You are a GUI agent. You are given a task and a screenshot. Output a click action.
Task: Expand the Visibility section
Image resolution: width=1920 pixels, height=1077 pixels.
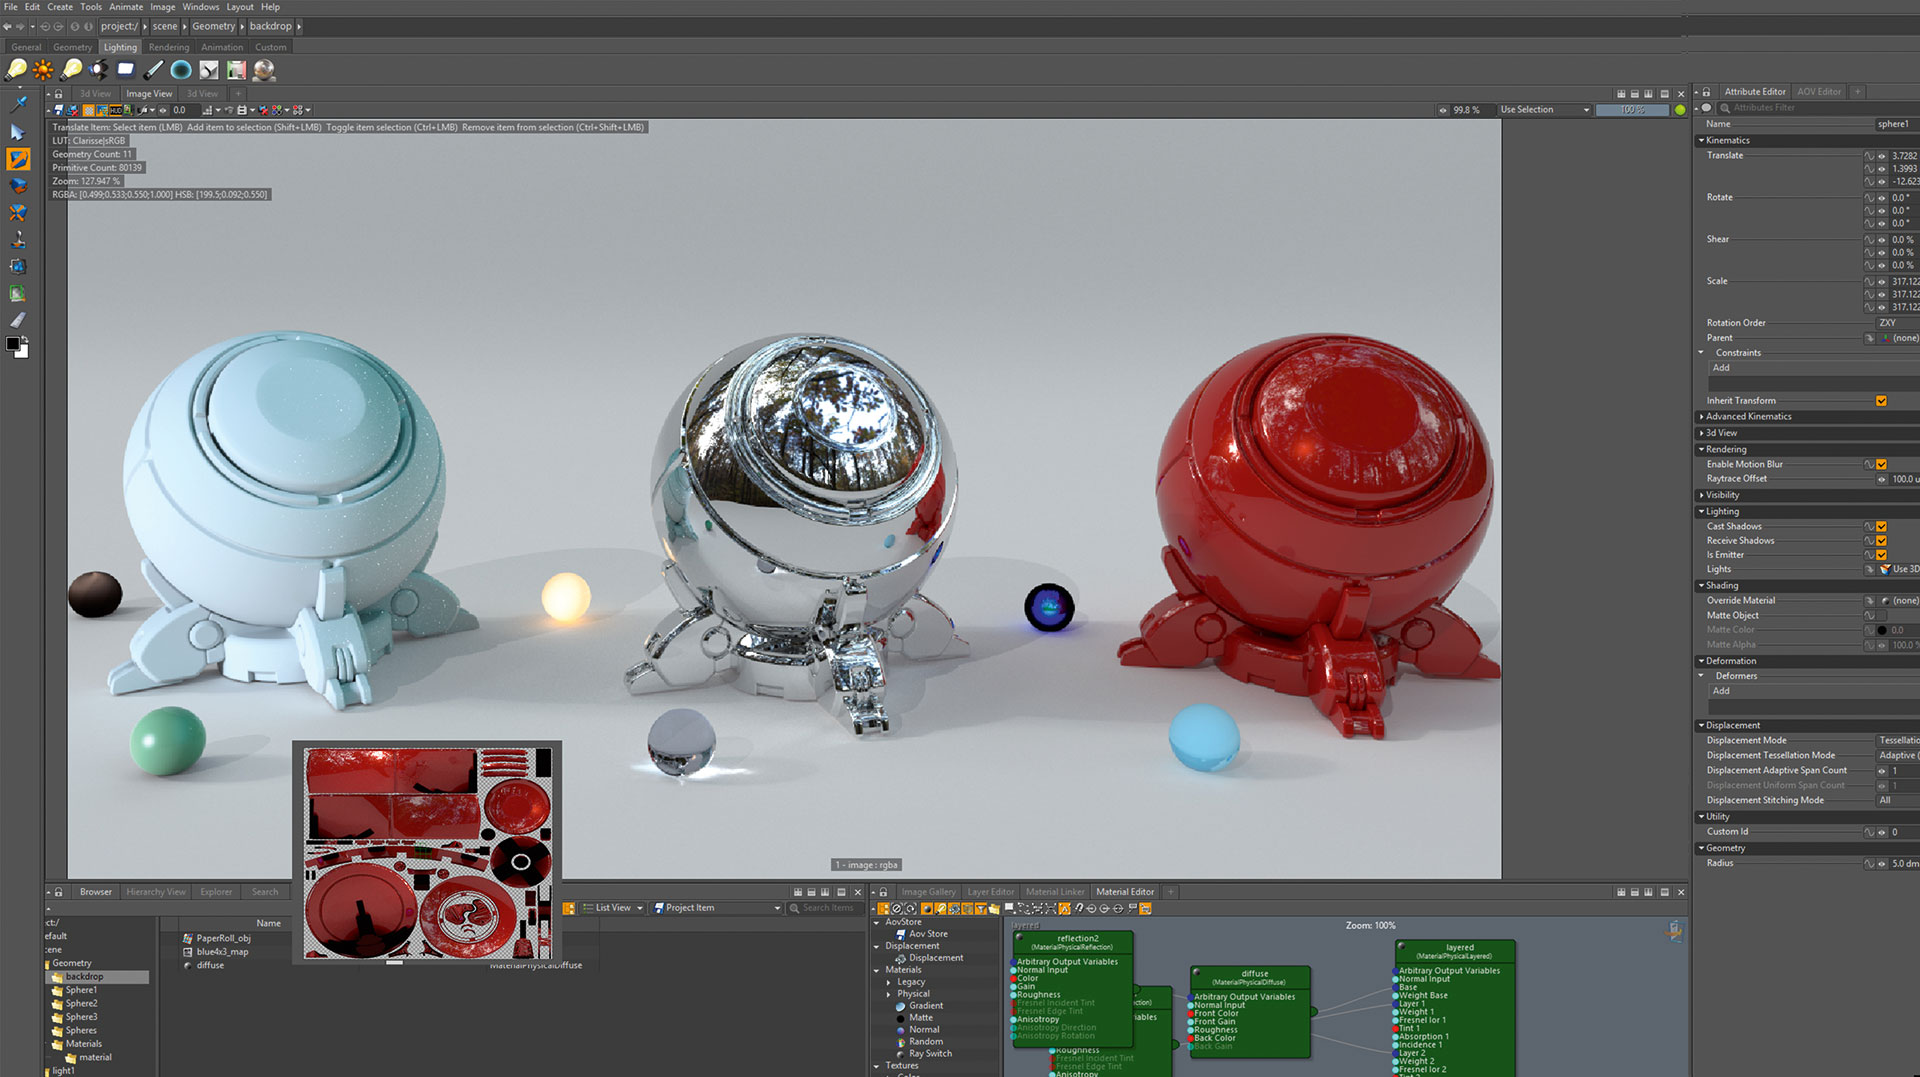pyautogui.click(x=1701, y=495)
